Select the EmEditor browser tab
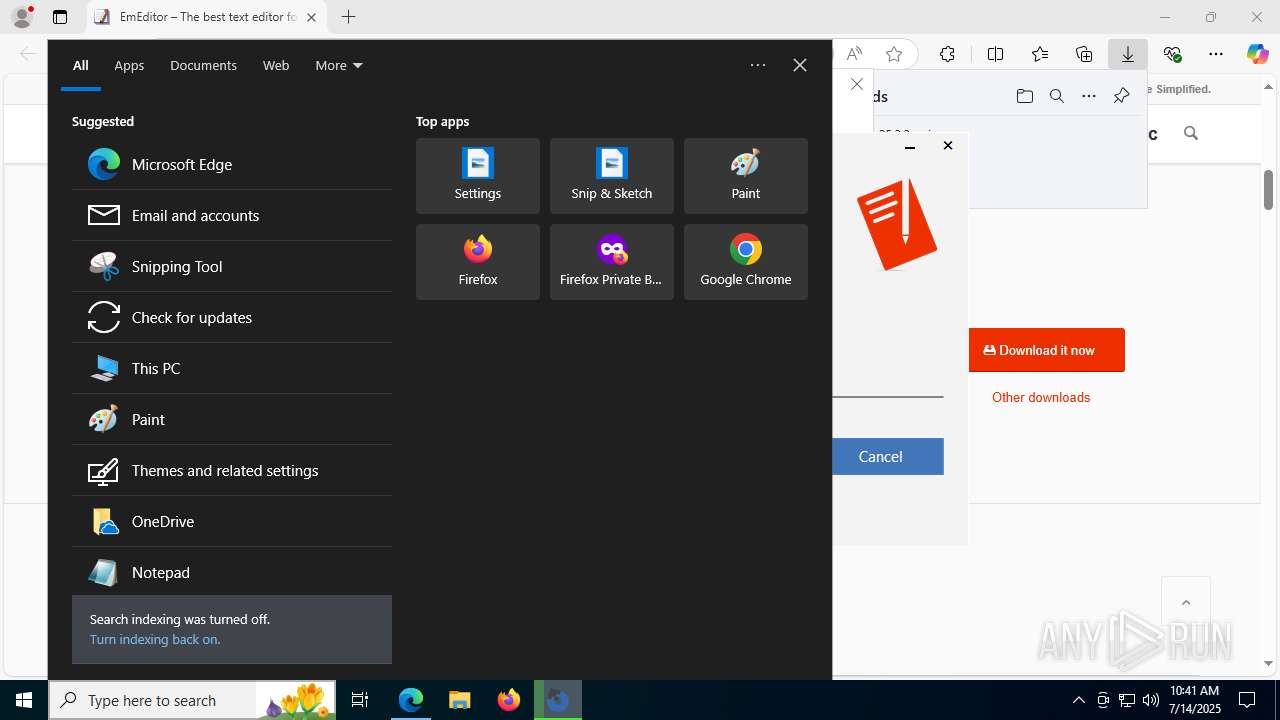Image resolution: width=1280 pixels, height=720 pixels. [206, 17]
